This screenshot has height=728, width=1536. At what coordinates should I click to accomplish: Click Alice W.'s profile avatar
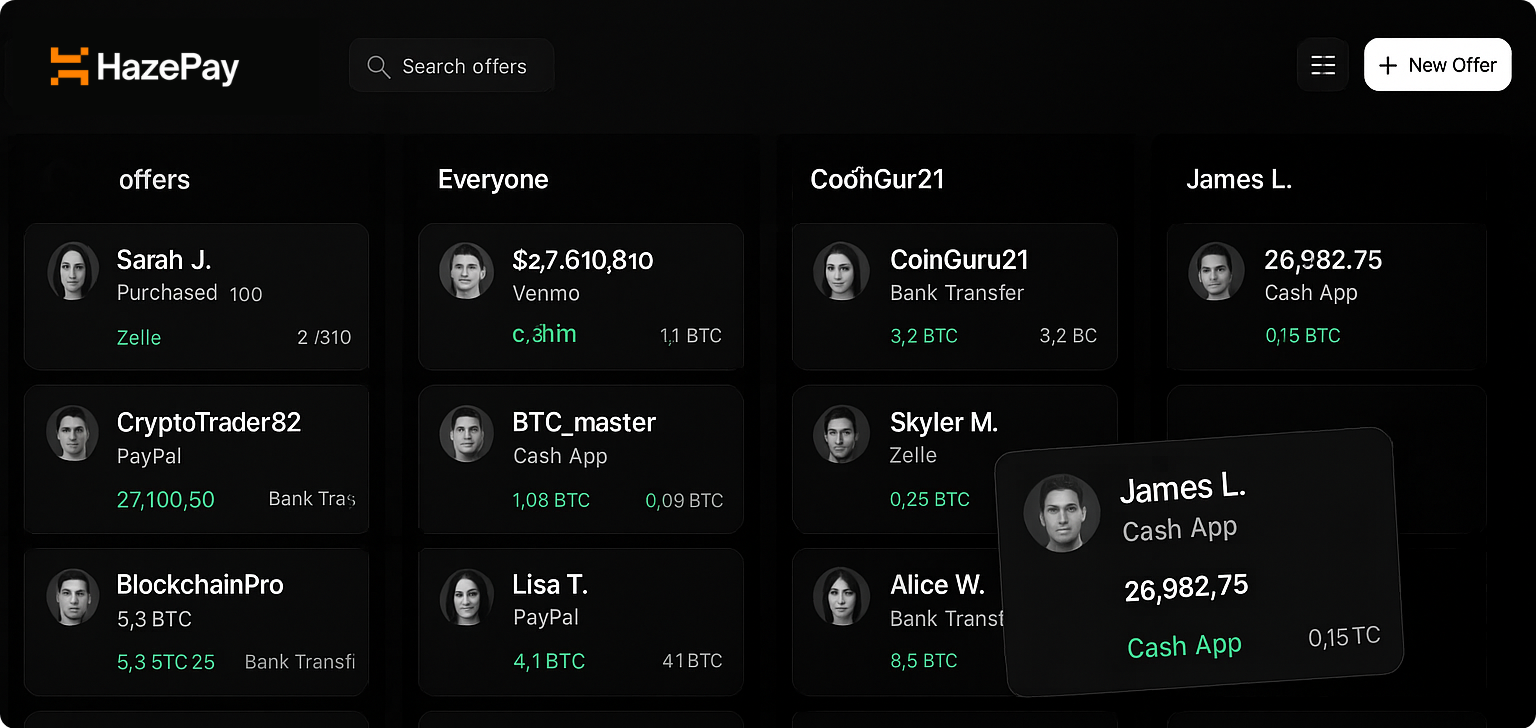click(840, 597)
